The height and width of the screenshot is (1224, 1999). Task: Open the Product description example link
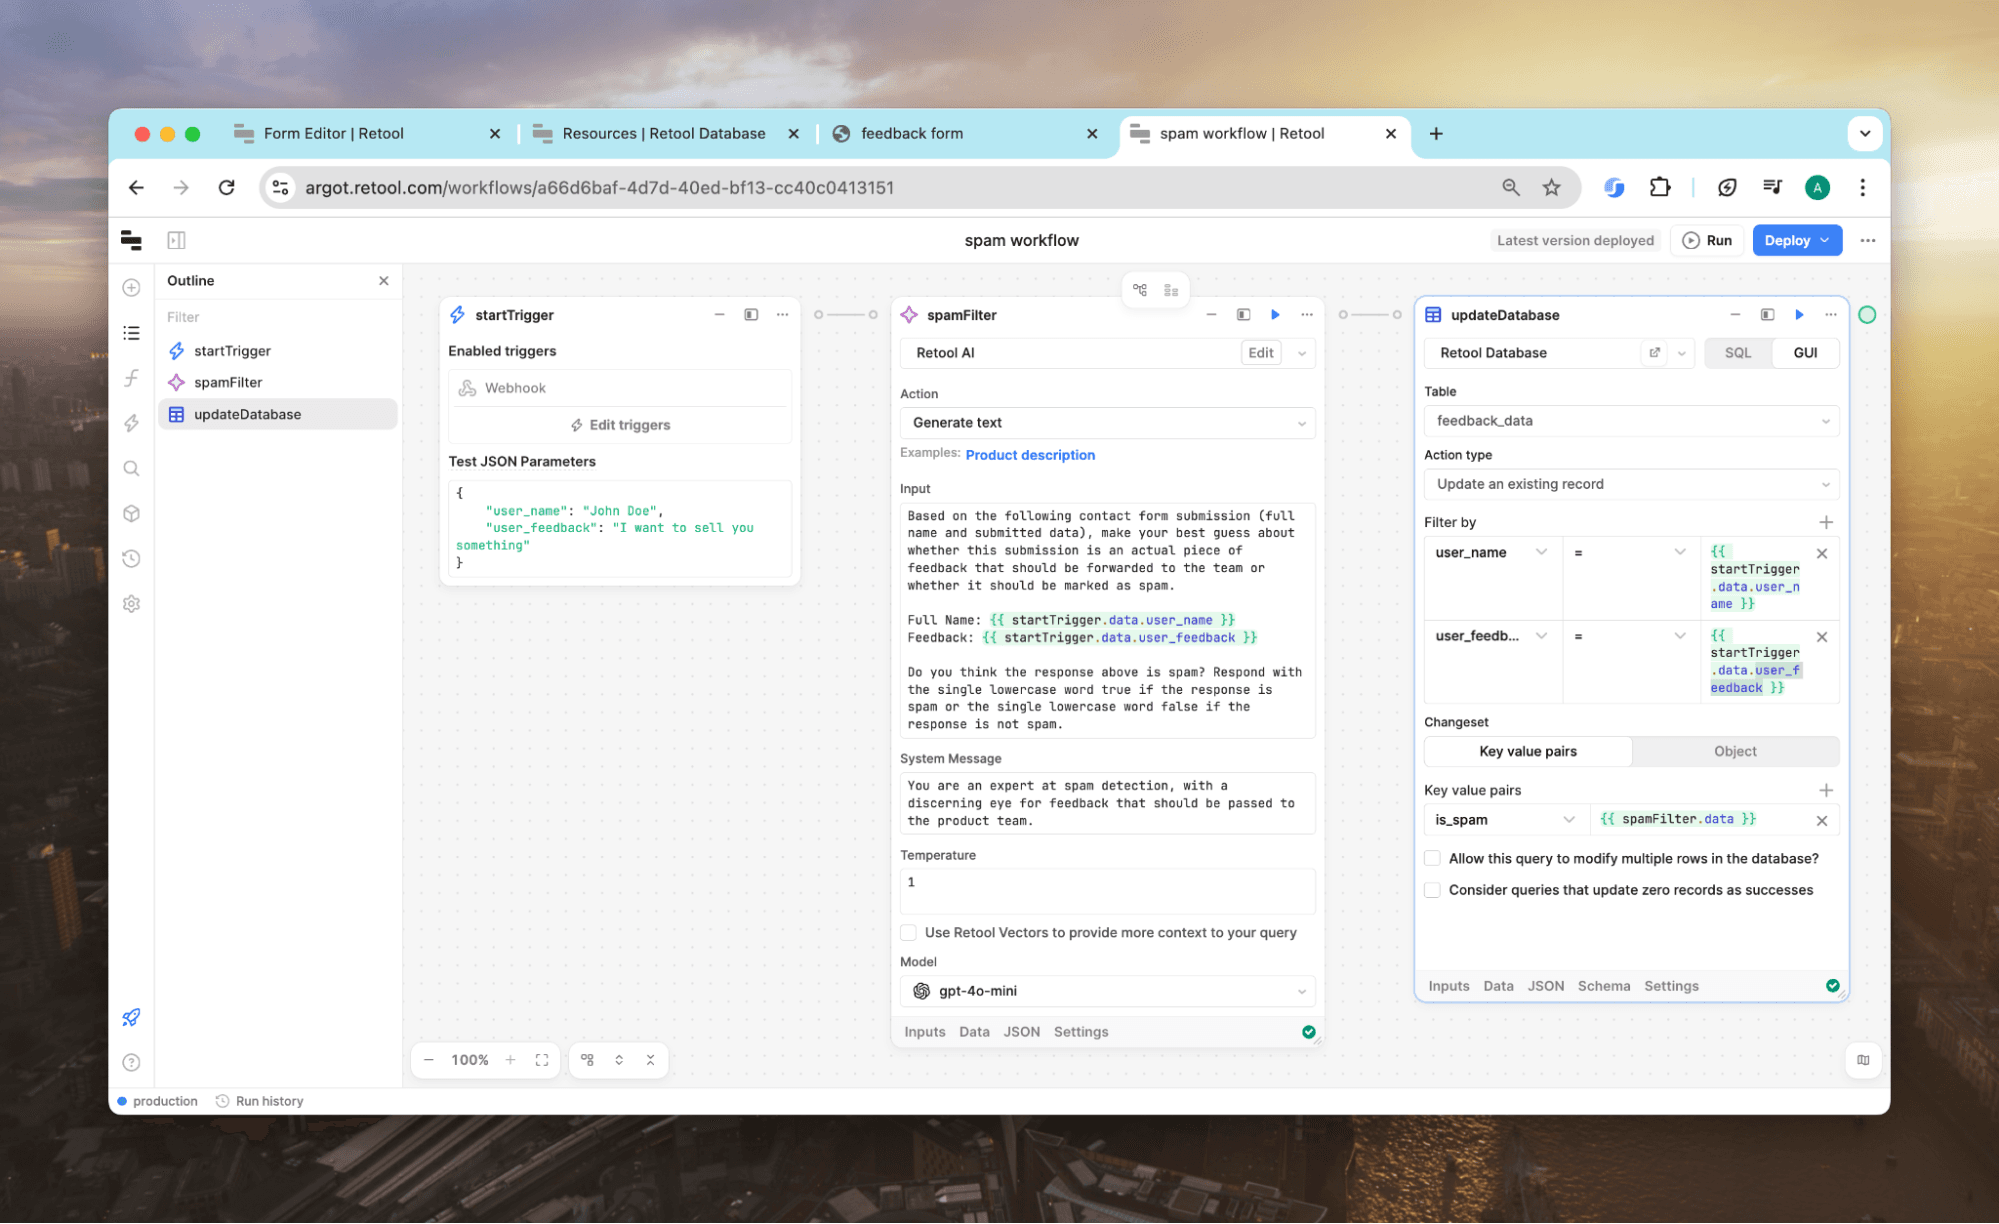click(1030, 455)
